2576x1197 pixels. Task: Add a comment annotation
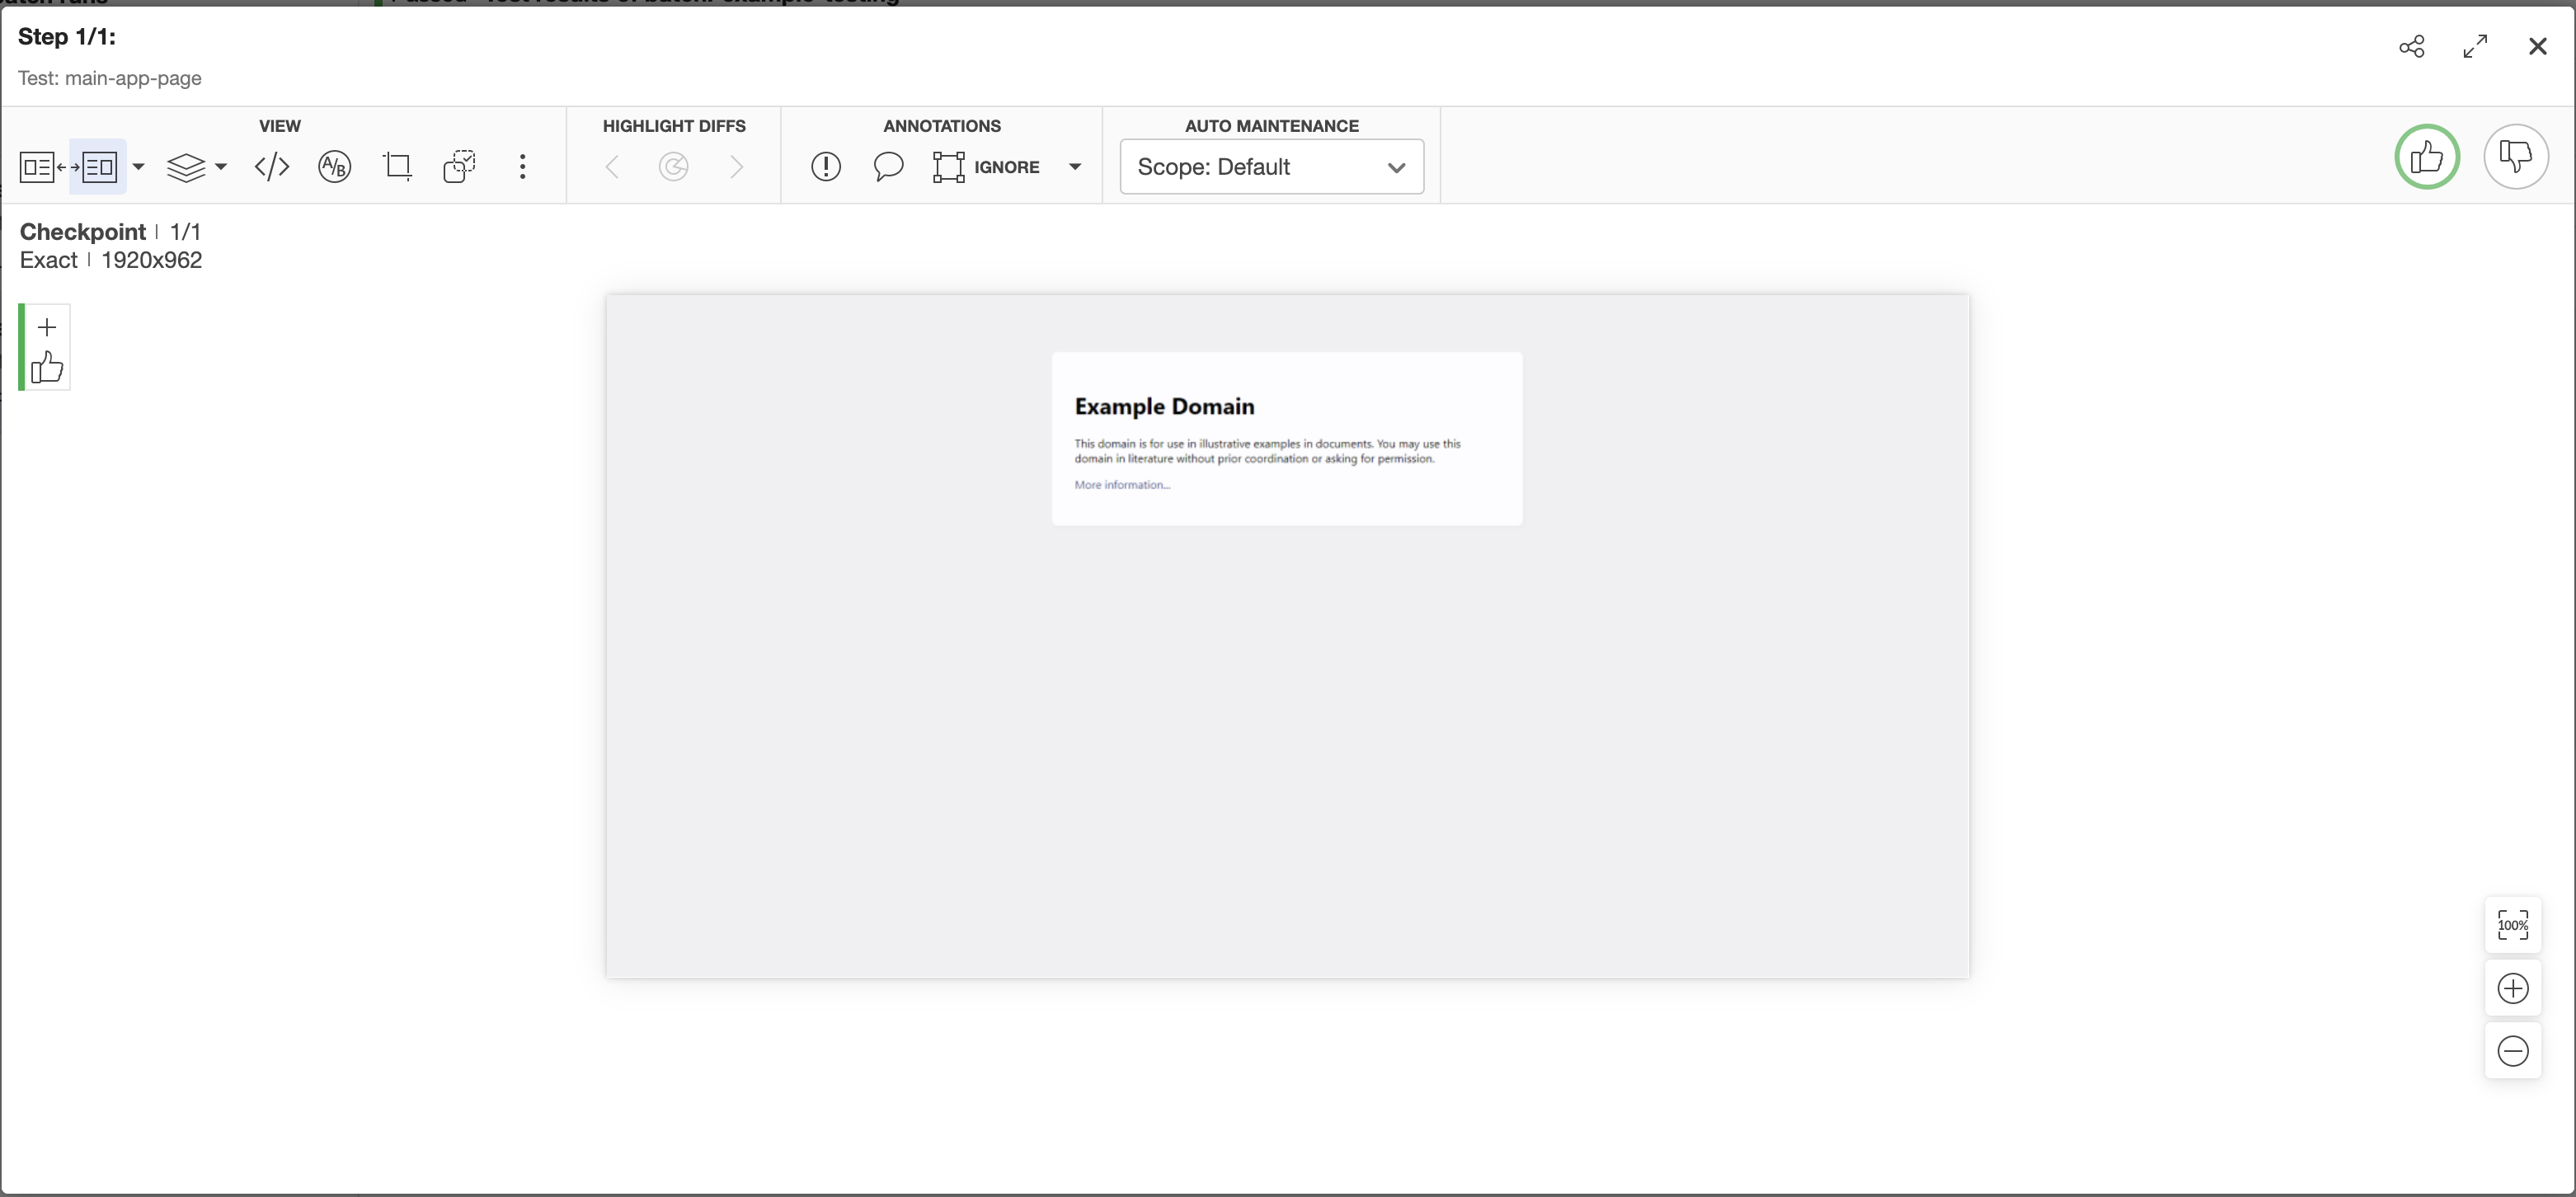[888, 166]
